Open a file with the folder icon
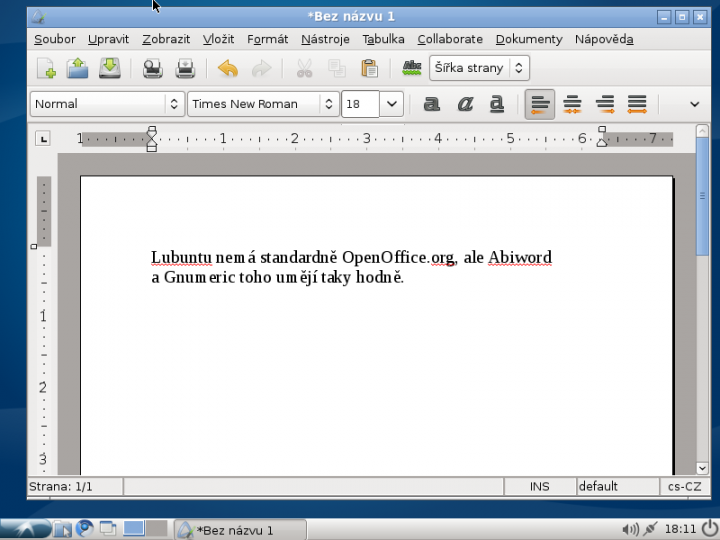This screenshot has height=540, width=720. [77, 68]
